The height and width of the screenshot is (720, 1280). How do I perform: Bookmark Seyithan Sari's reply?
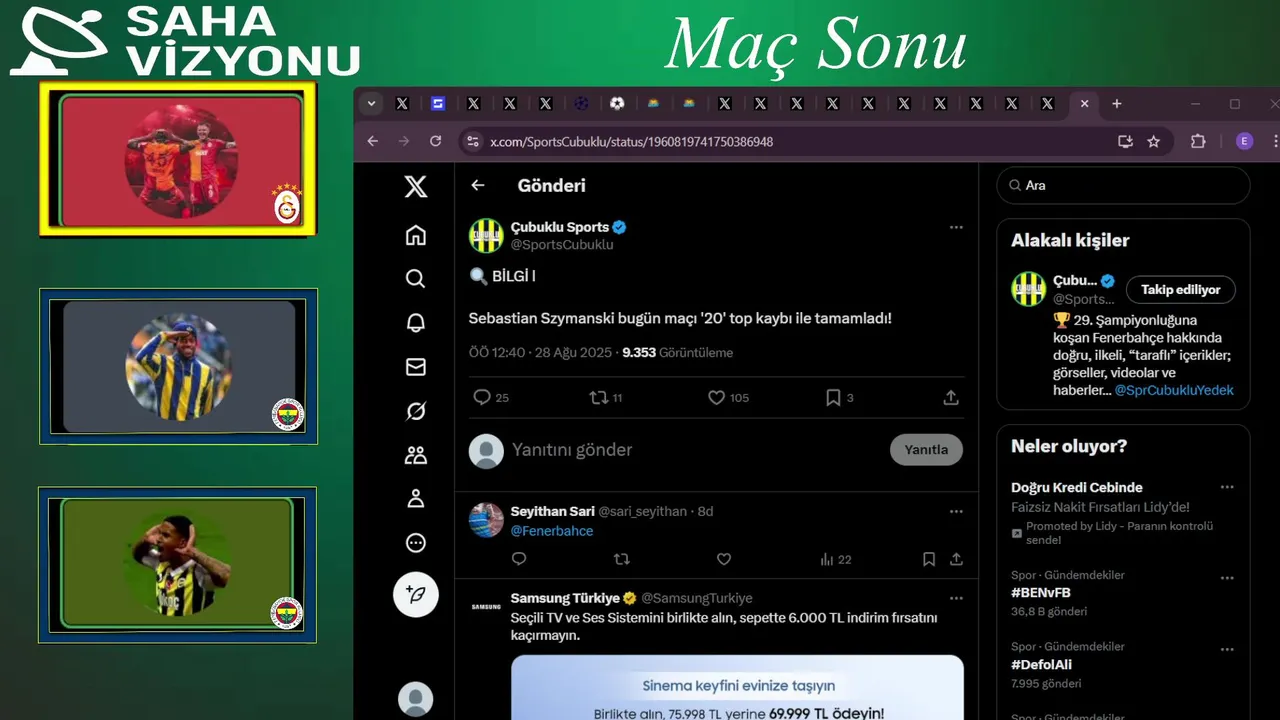pyautogui.click(x=929, y=559)
